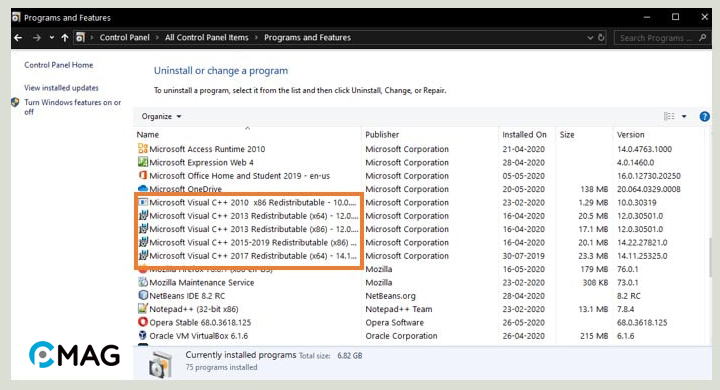This screenshot has width=720, height=390.
Task: Click the NetBeans IDE 8.2 RC icon
Action: pos(143,295)
